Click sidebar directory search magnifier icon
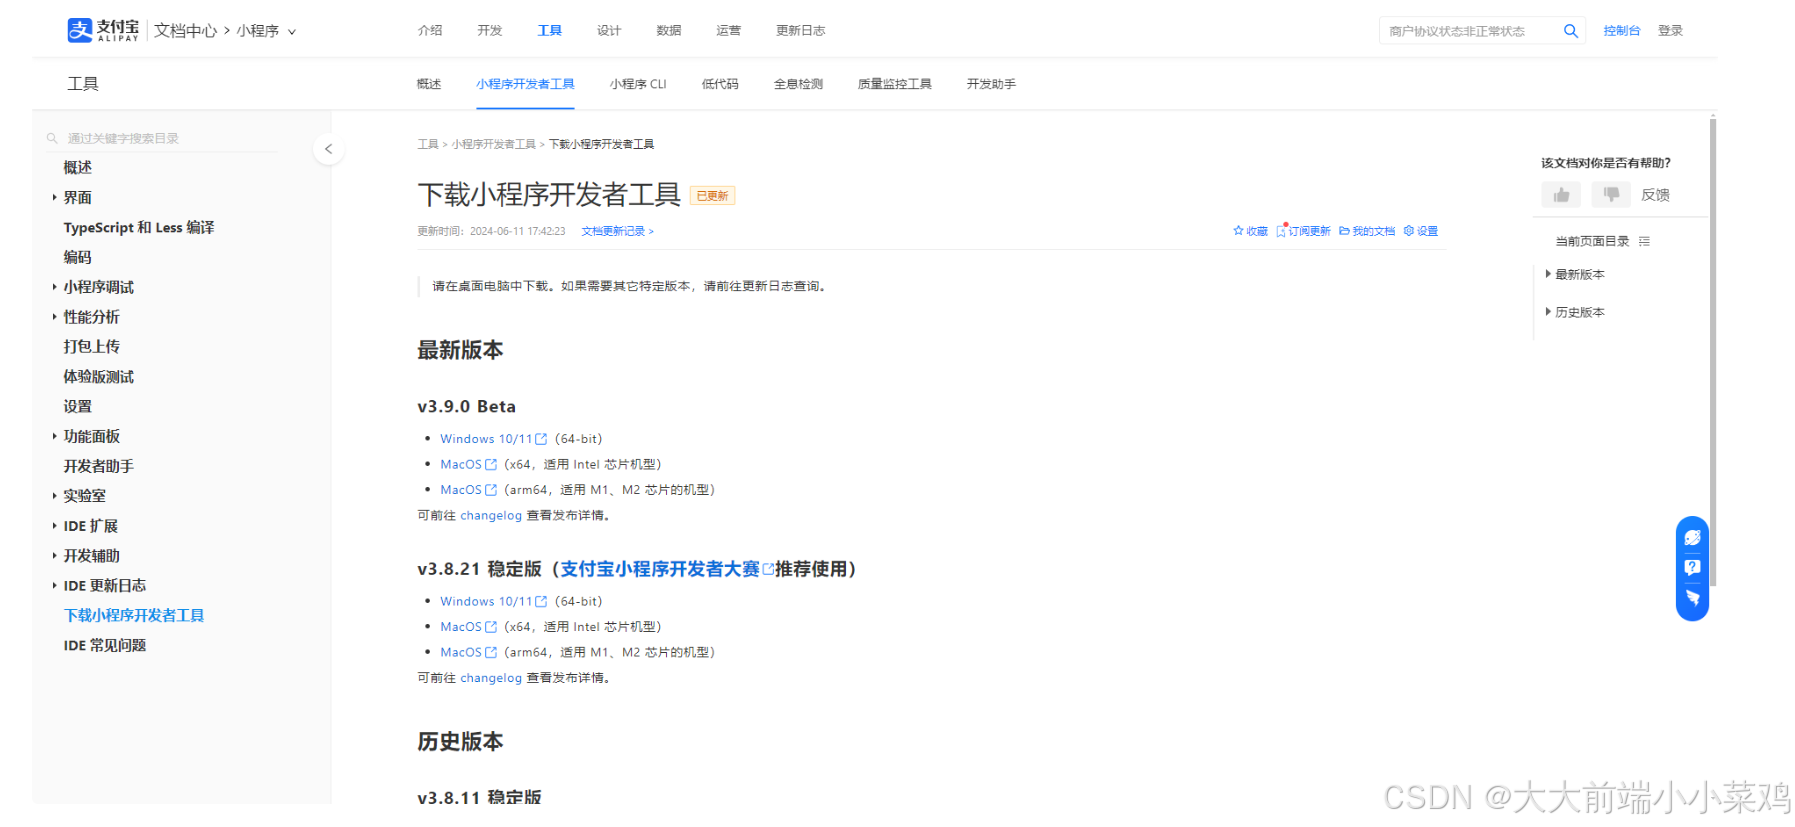 pos(52,138)
